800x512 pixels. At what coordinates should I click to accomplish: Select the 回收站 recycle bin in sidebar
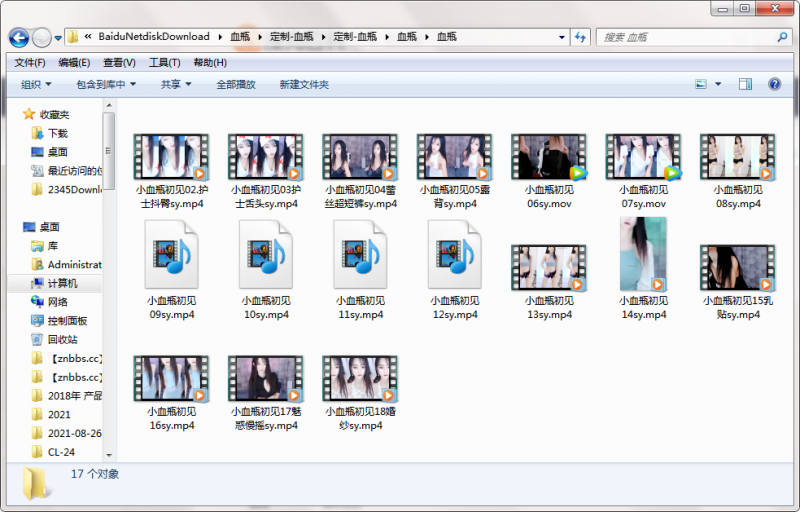(x=64, y=339)
